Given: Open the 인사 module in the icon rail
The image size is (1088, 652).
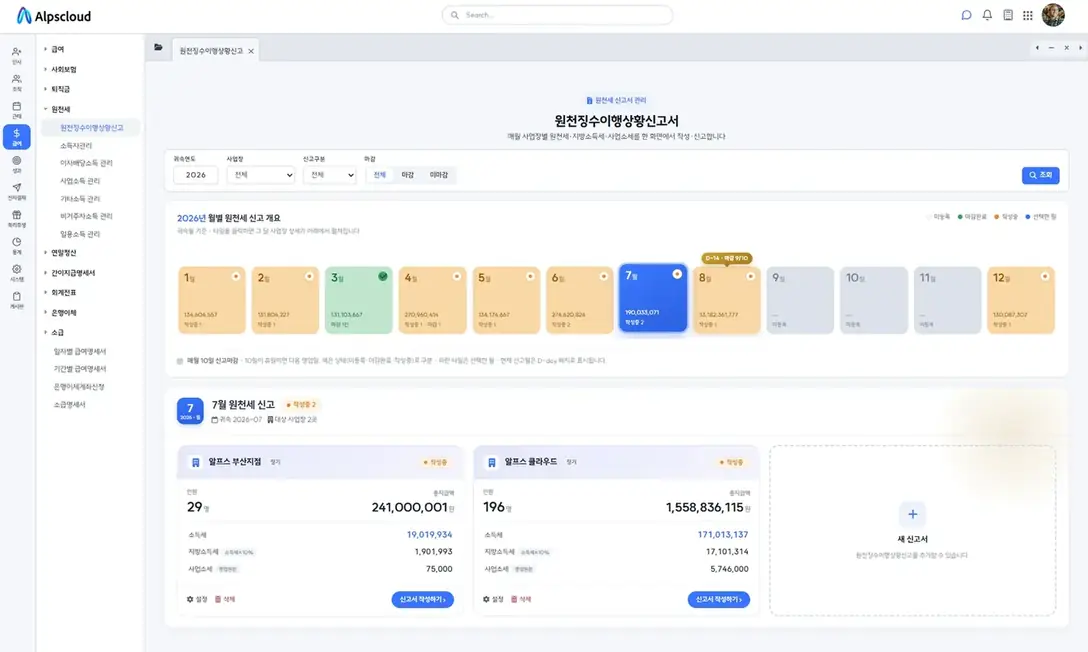Looking at the screenshot, I should tap(17, 55).
